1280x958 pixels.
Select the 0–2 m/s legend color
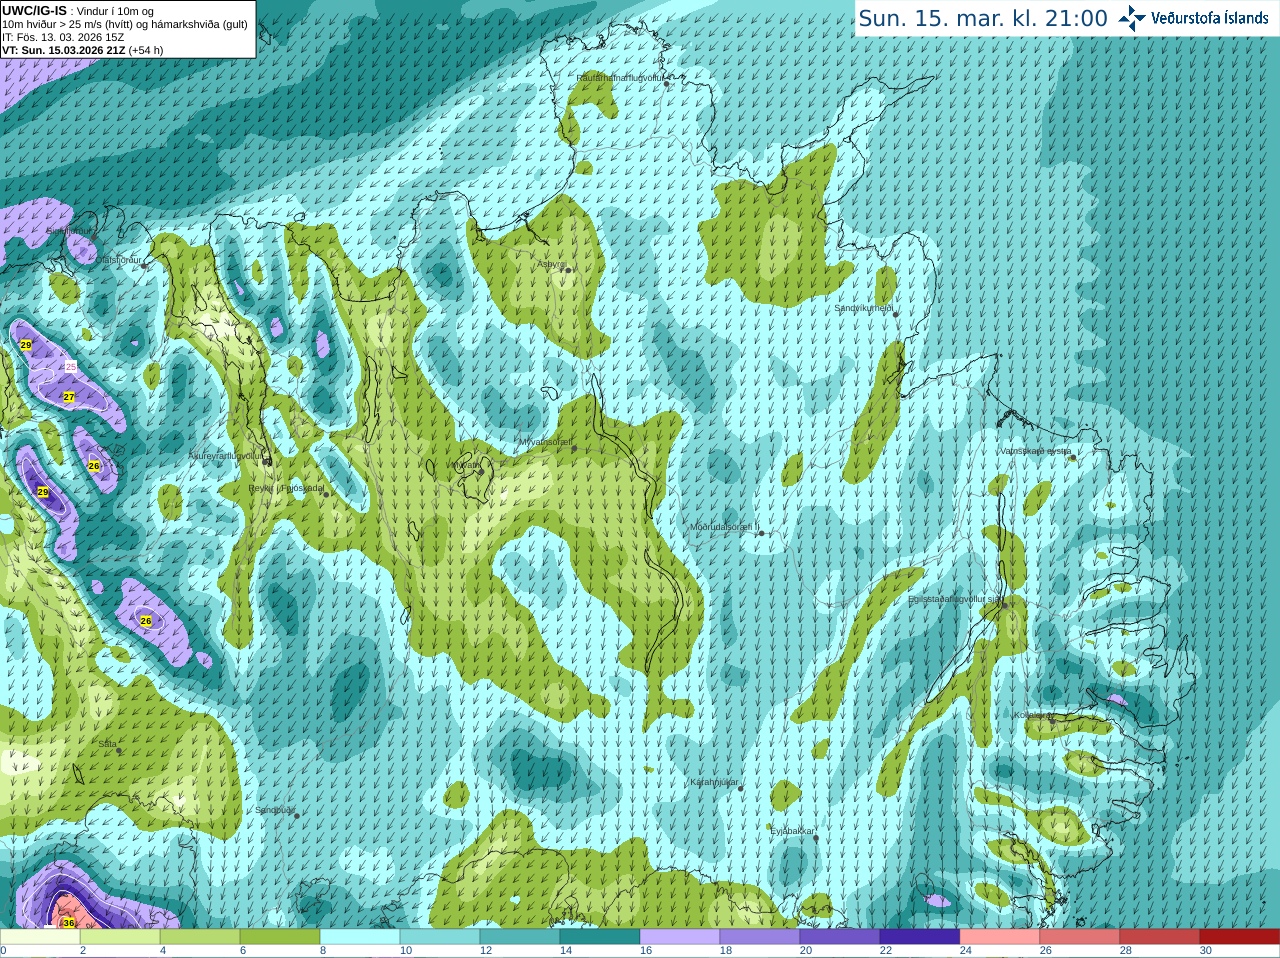tap(40, 937)
